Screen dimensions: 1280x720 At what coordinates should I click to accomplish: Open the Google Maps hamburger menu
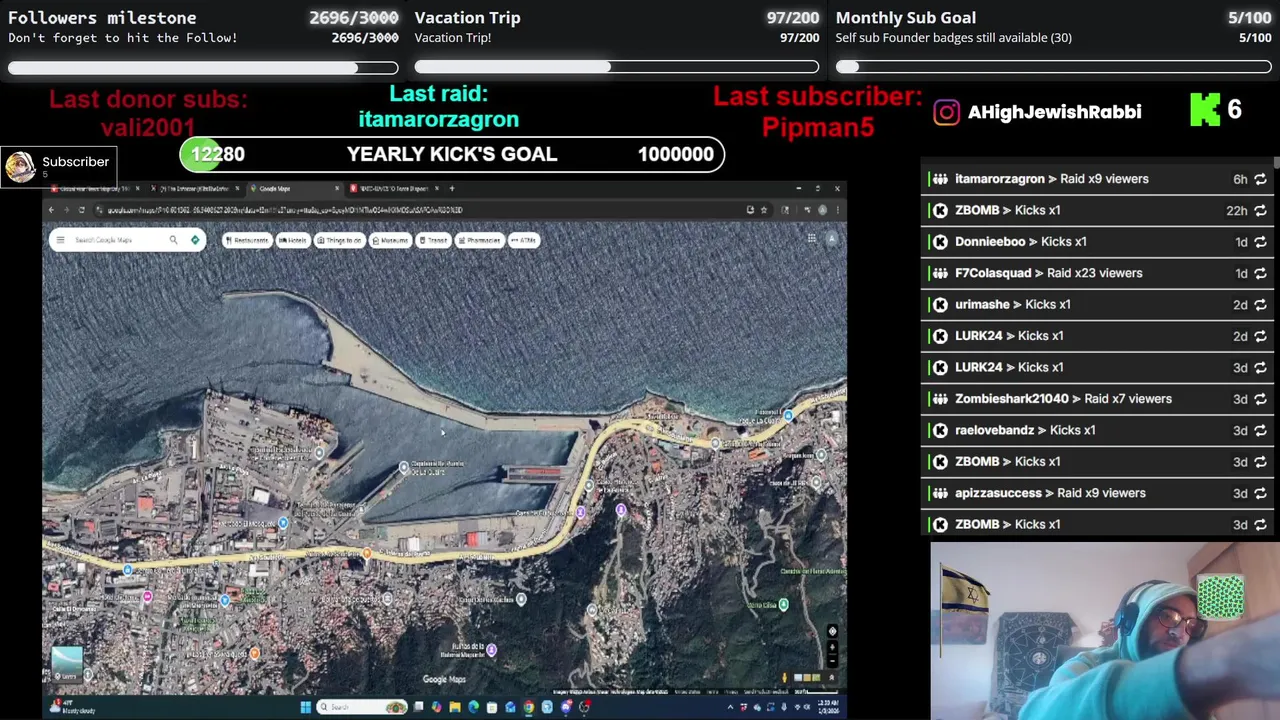pos(61,240)
